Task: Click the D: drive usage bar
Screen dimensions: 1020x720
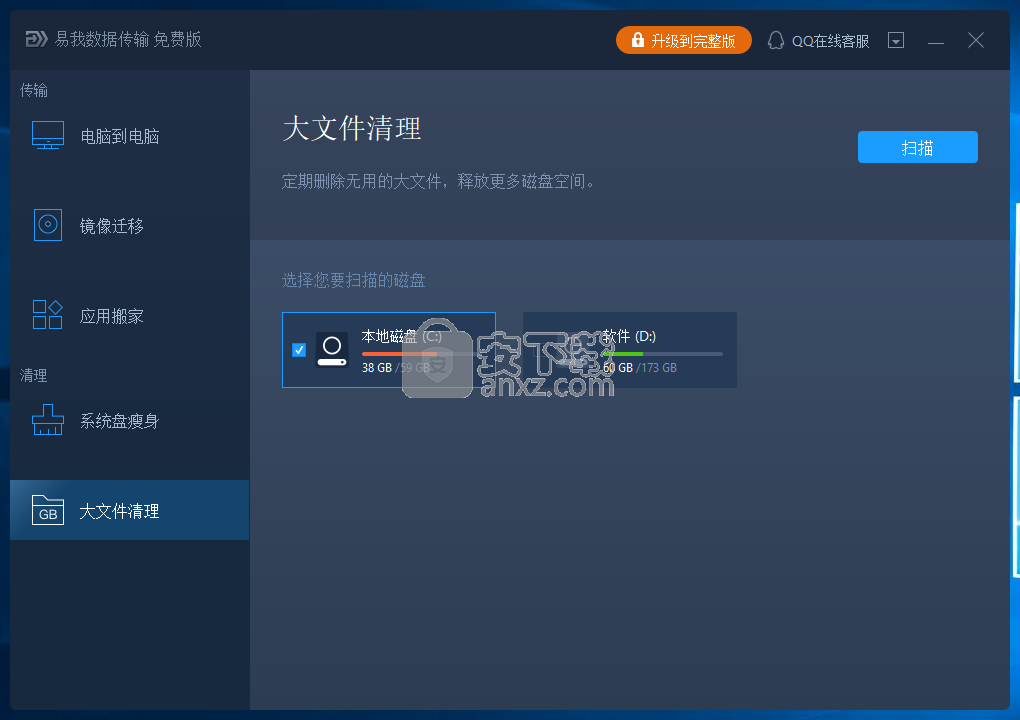Action: (662, 354)
